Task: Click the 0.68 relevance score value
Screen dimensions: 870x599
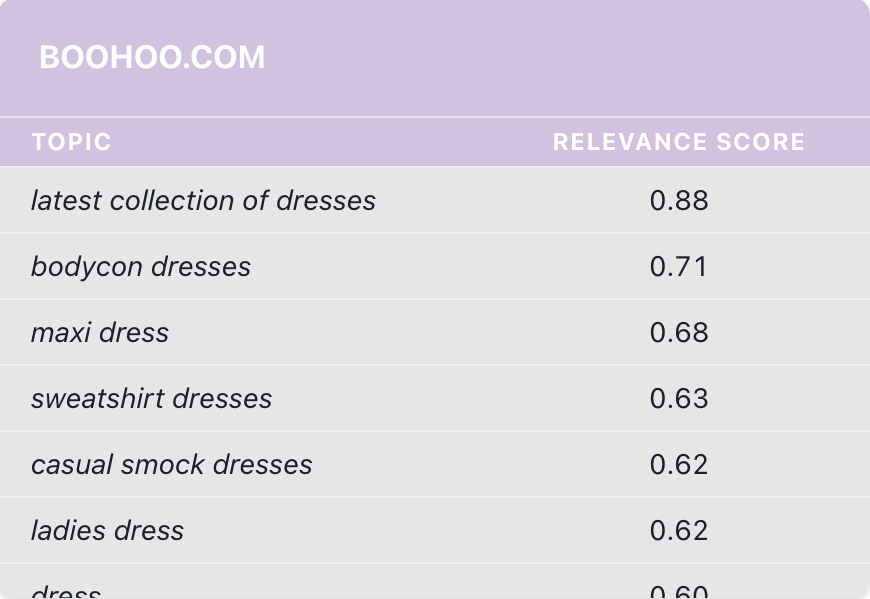Action: pos(679,332)
